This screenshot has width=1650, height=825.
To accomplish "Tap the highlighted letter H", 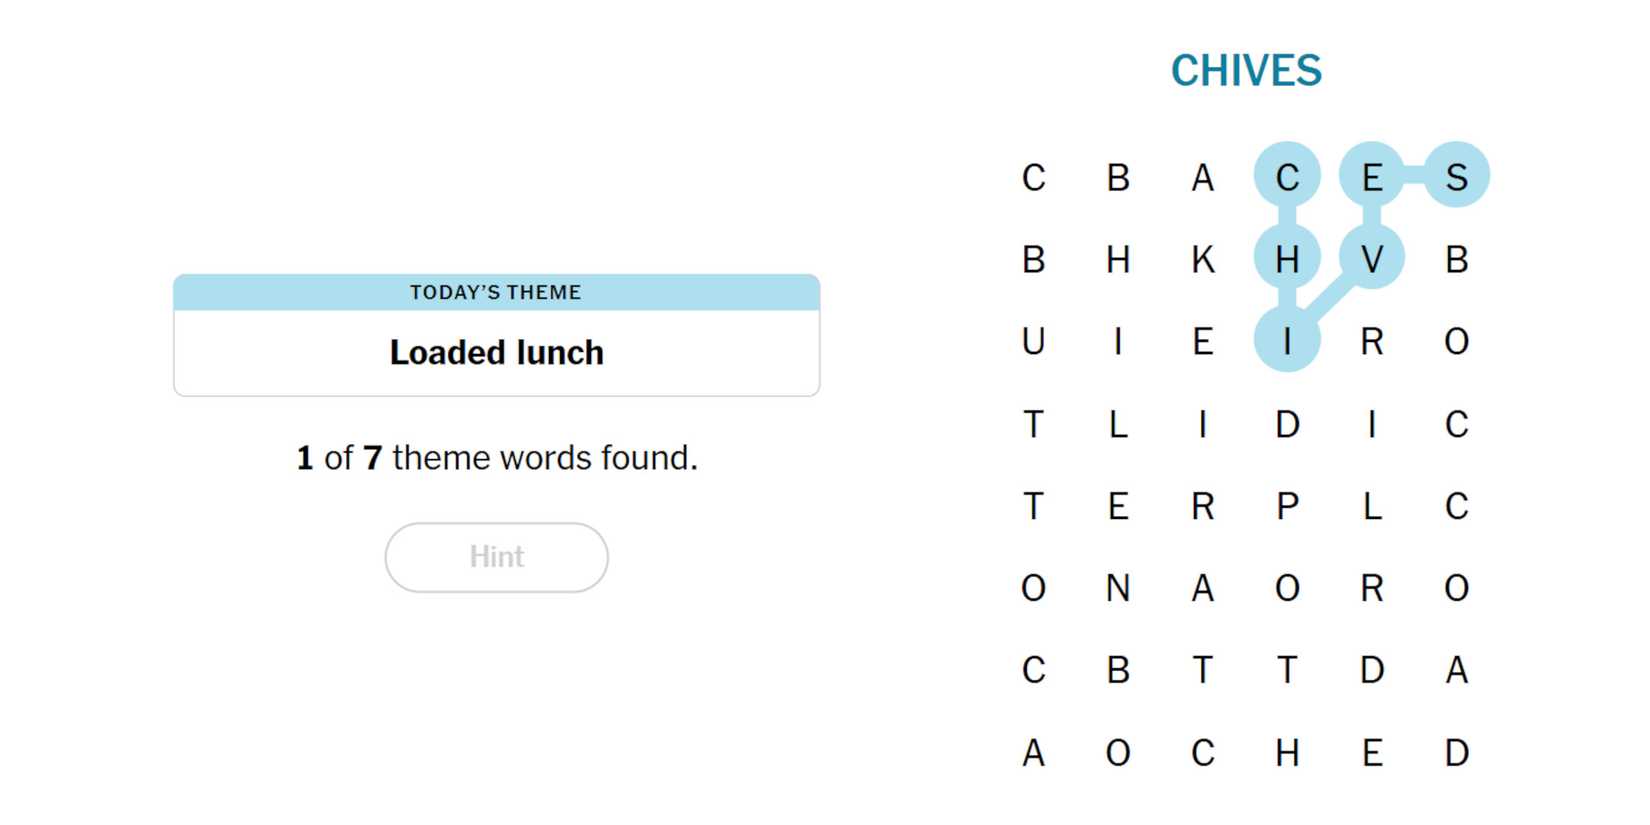I will pyautogui.click(x=1287, y=260).
